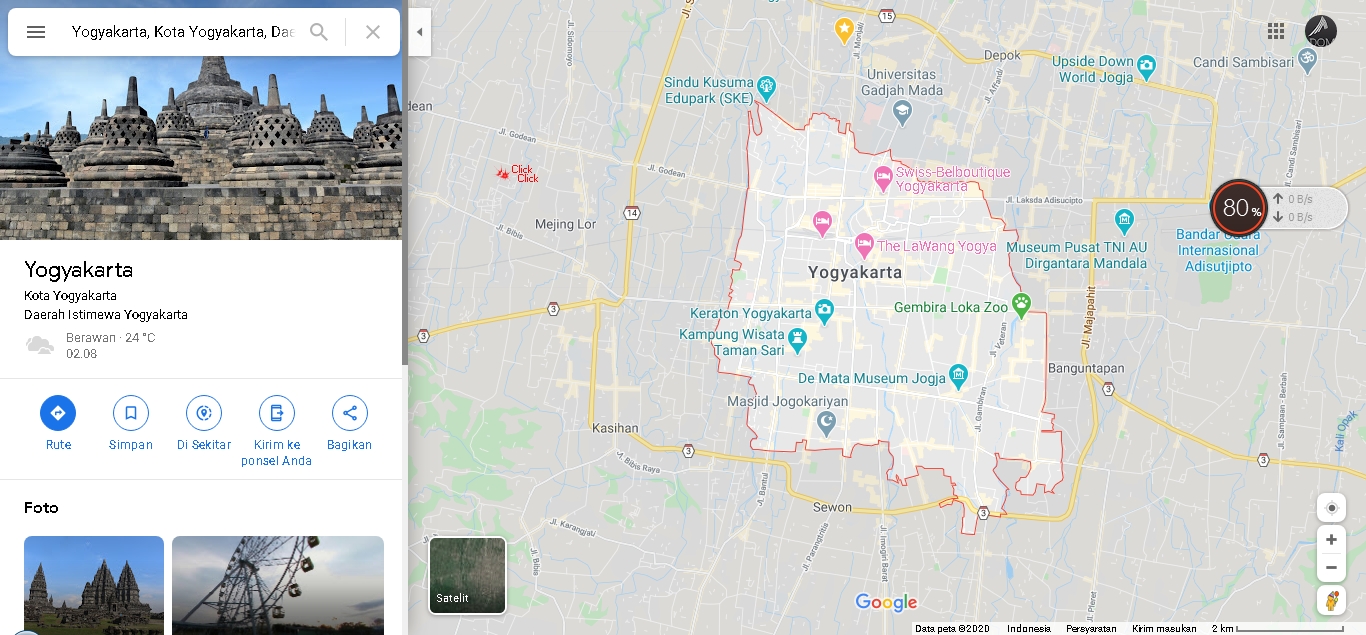Select the Kampung Wisata Taman Sari marker
Screen dimensions: 1366x635
coord(797,340)
